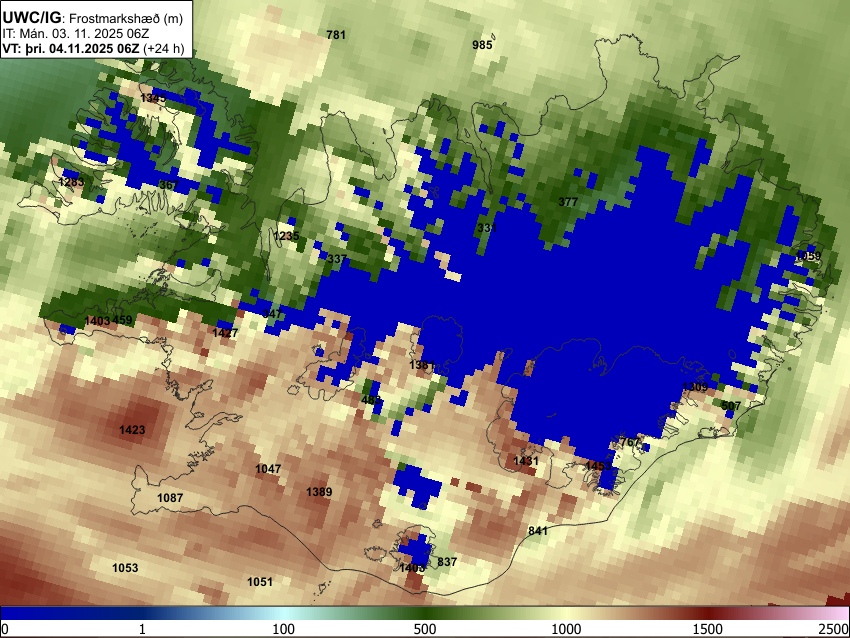Select the map value 1309
The width and height of the screenshot is (850, 638).
pyautogui.click(x=695, y=386)
